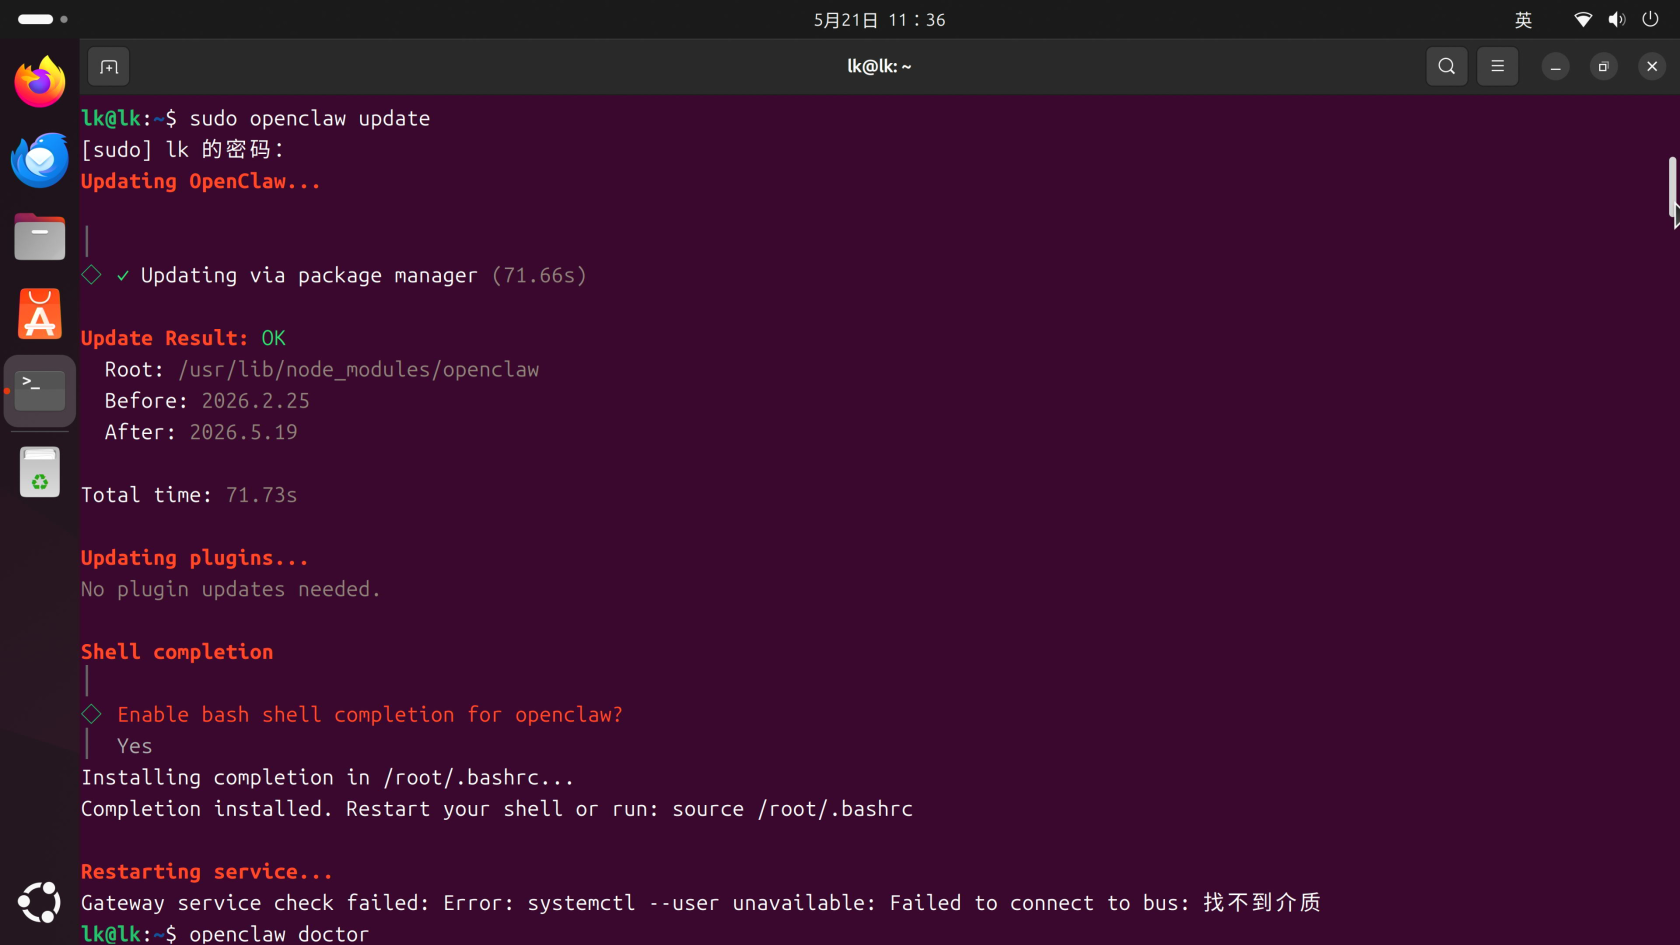Click the terminal title 'lk@lk: ~'
1680x945 pixels.
pyautogui.click(x=879, y=66)
